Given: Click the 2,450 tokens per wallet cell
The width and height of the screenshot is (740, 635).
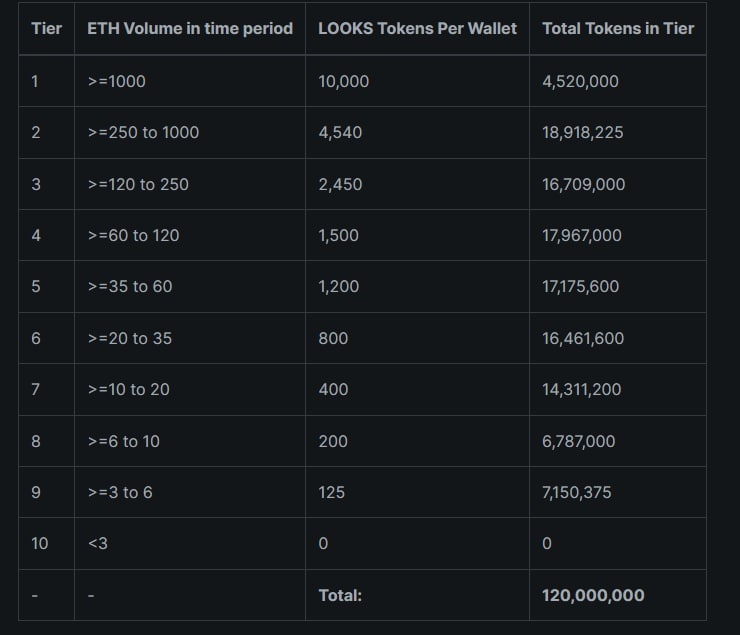Looking at the screenshot, I should pyautogui.click(x=417, y=184).
